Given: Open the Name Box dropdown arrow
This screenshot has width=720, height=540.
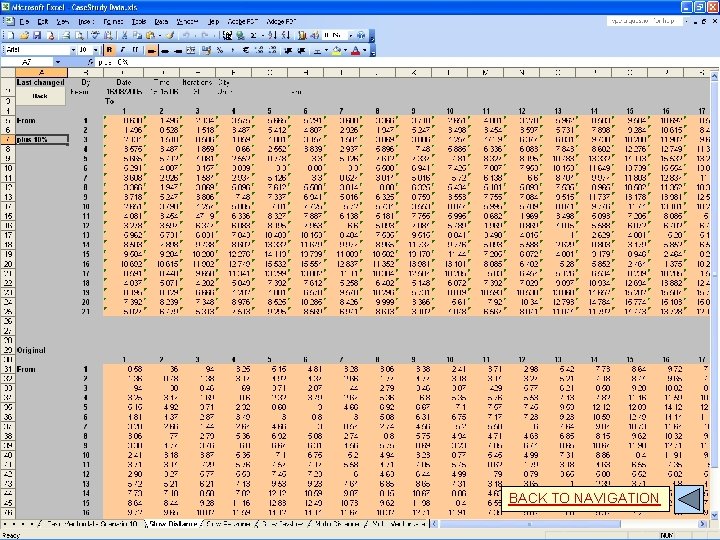Looking at the screenshot, I should pyautogui.click(x=57, y=62).
